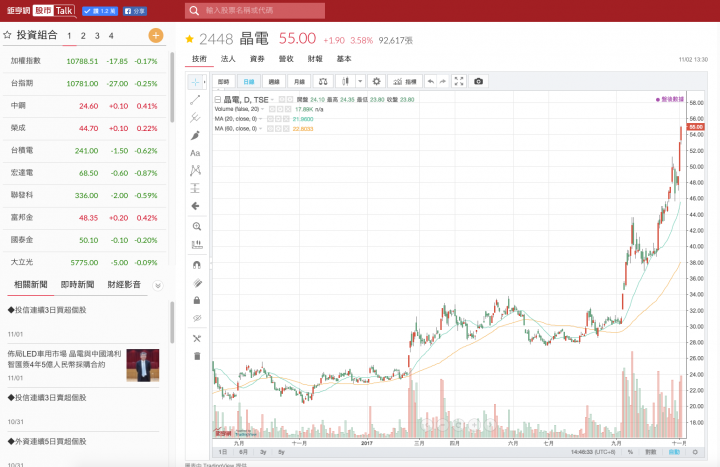This screenshot has width=720, height=467.
Task: Hide all drawing tools eye icon
Action: point(197,318)
